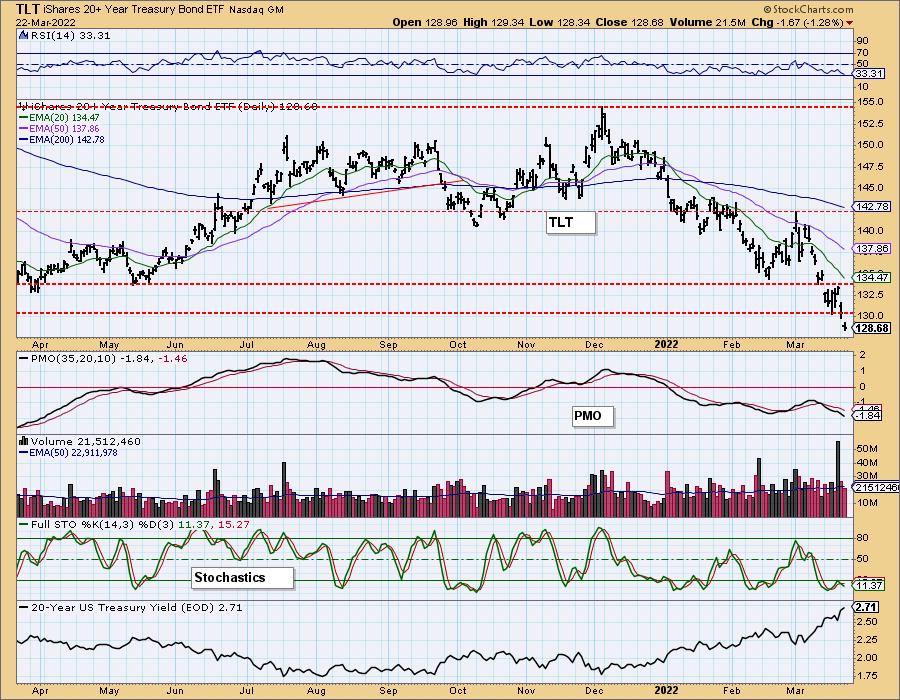The image size is (900, 700).
Task: Click the 50M volume axis label
Action: (x=867, y=449)
